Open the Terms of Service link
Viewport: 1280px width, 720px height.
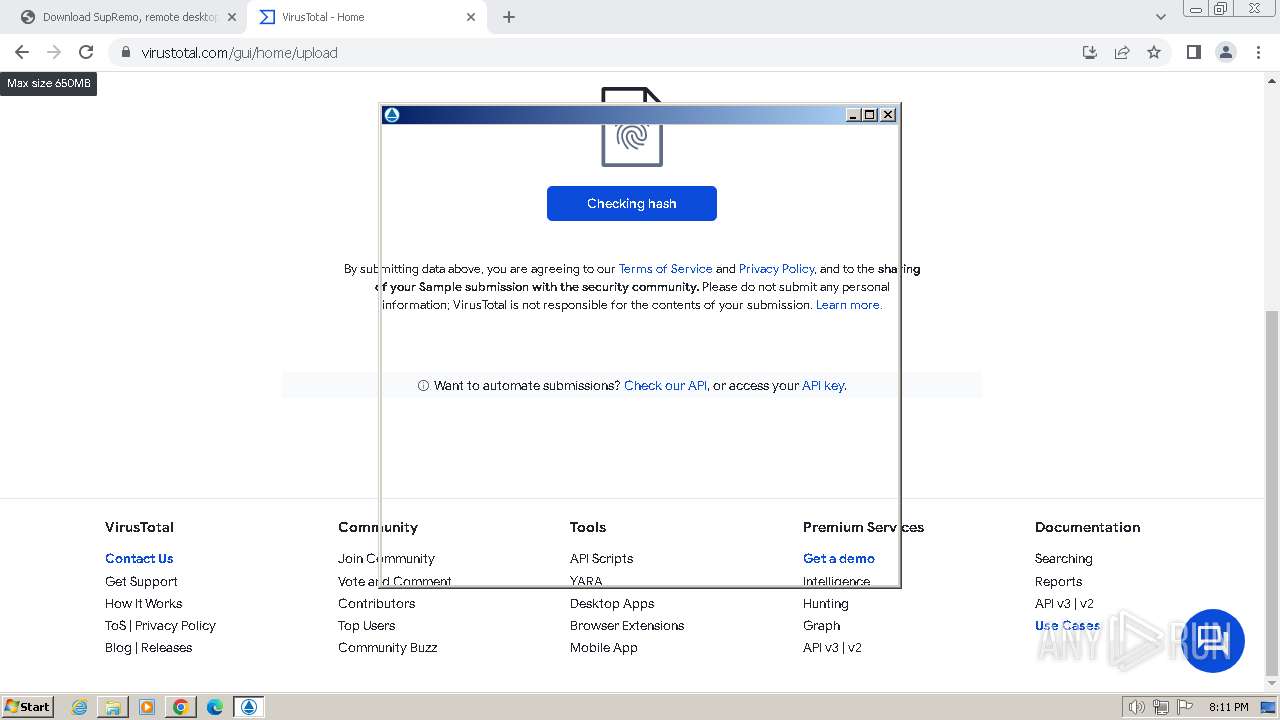pyautogui.click(x=665, y=269)
